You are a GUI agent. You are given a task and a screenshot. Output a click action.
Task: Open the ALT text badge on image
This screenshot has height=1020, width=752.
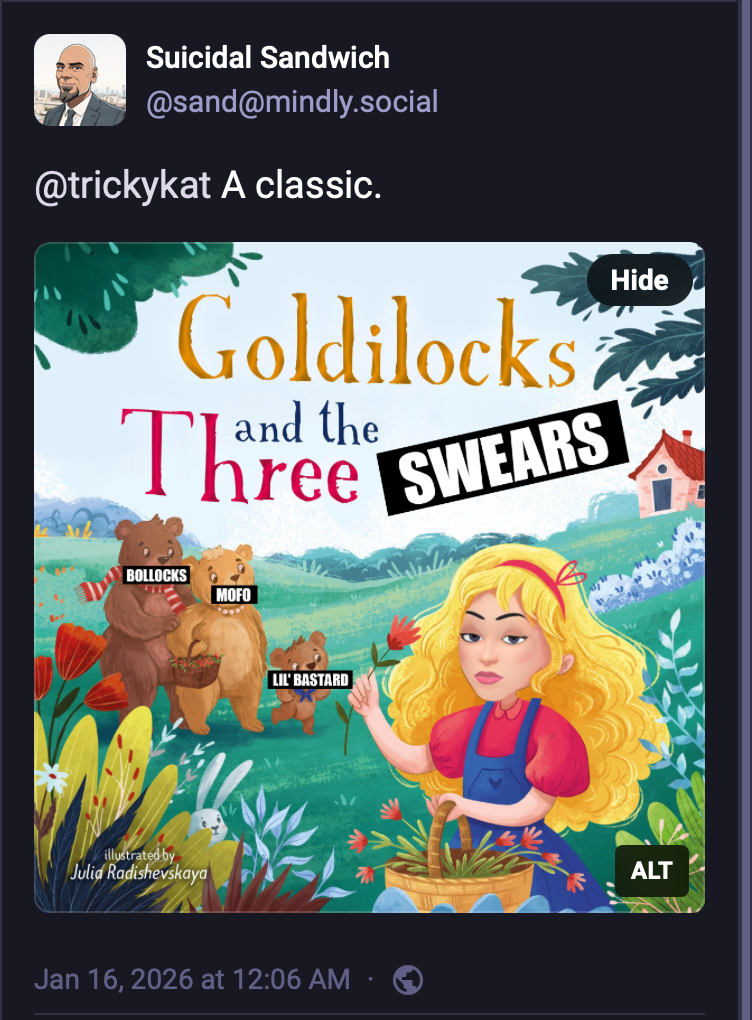(x=651, y=870)
